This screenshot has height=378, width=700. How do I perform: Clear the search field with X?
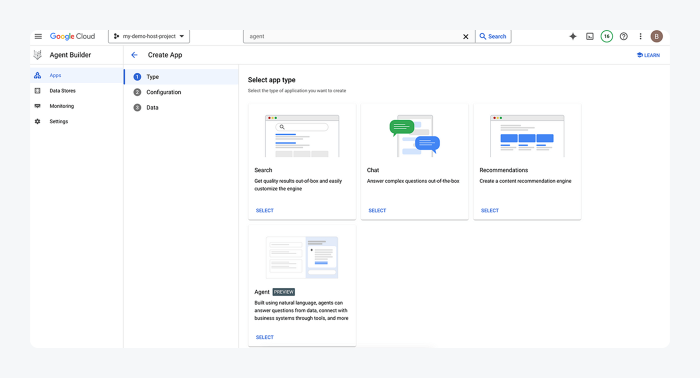pos(466,37)
